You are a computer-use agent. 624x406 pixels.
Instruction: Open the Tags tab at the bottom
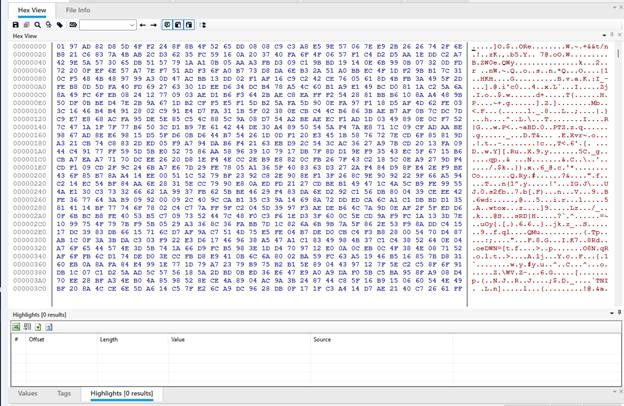[x=64, y=393]
